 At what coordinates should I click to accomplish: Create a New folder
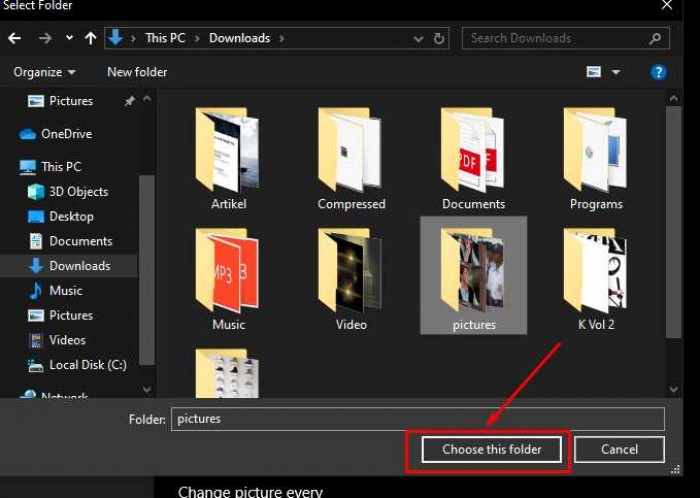[137, 72]
